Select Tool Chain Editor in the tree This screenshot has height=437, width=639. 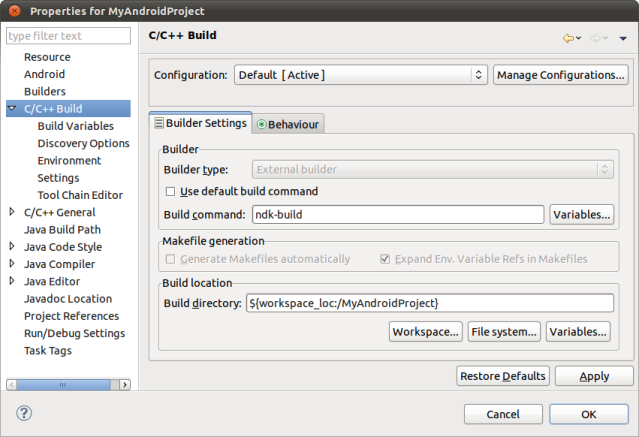coord(80,195)
